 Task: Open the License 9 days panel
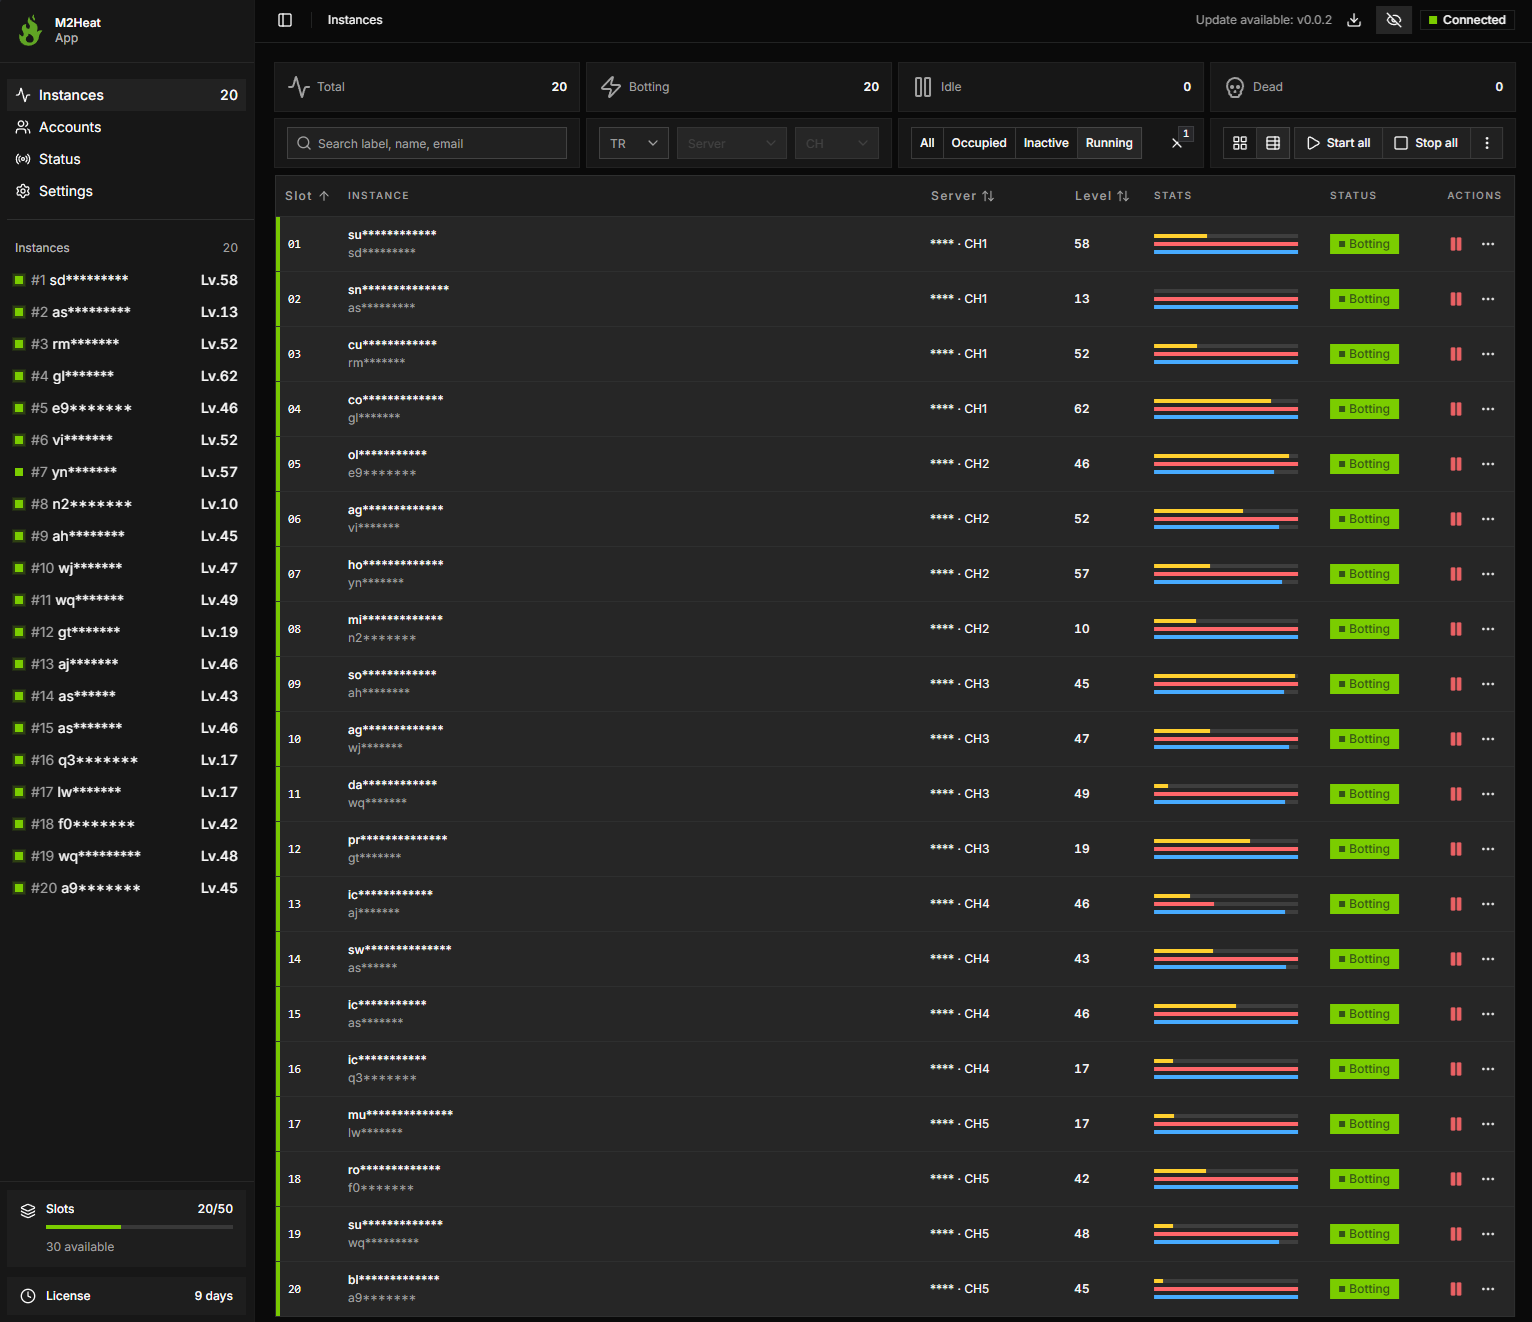(127, 1296)
